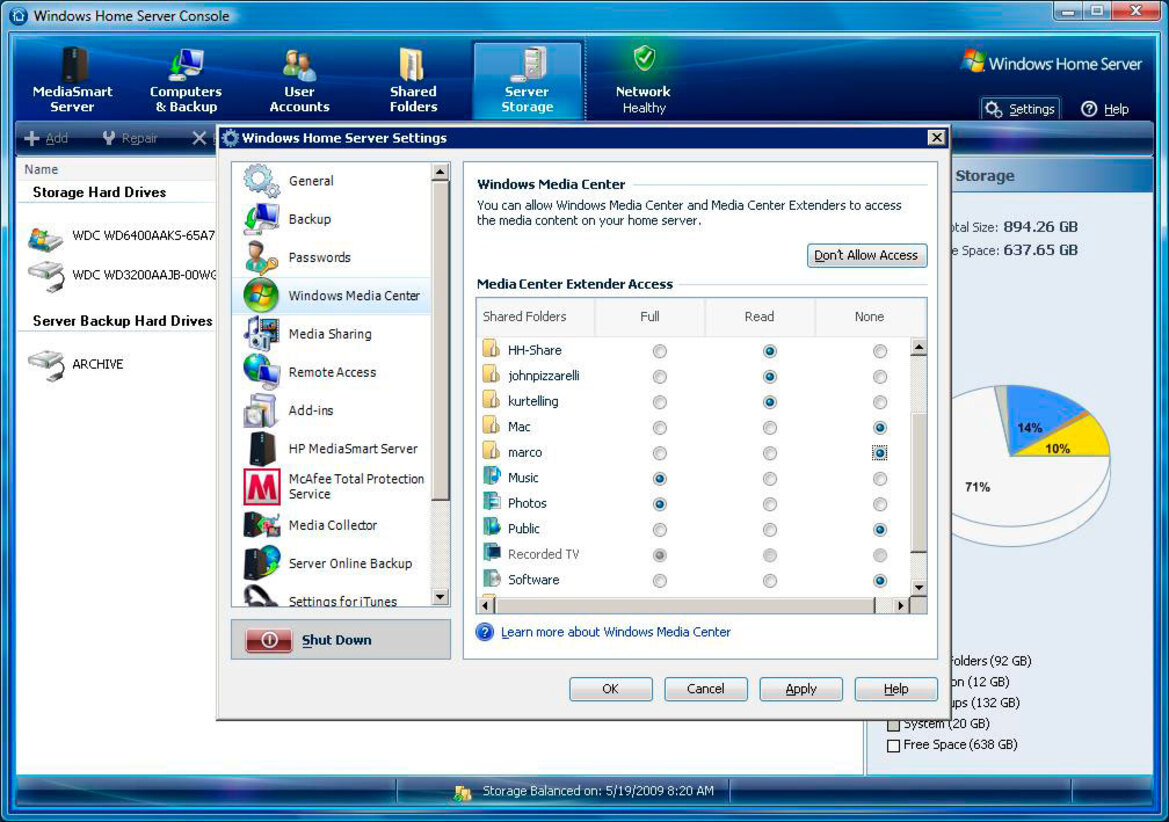Click the General settings gear icon
The image size is (1169, 822).
pos(261,180)
